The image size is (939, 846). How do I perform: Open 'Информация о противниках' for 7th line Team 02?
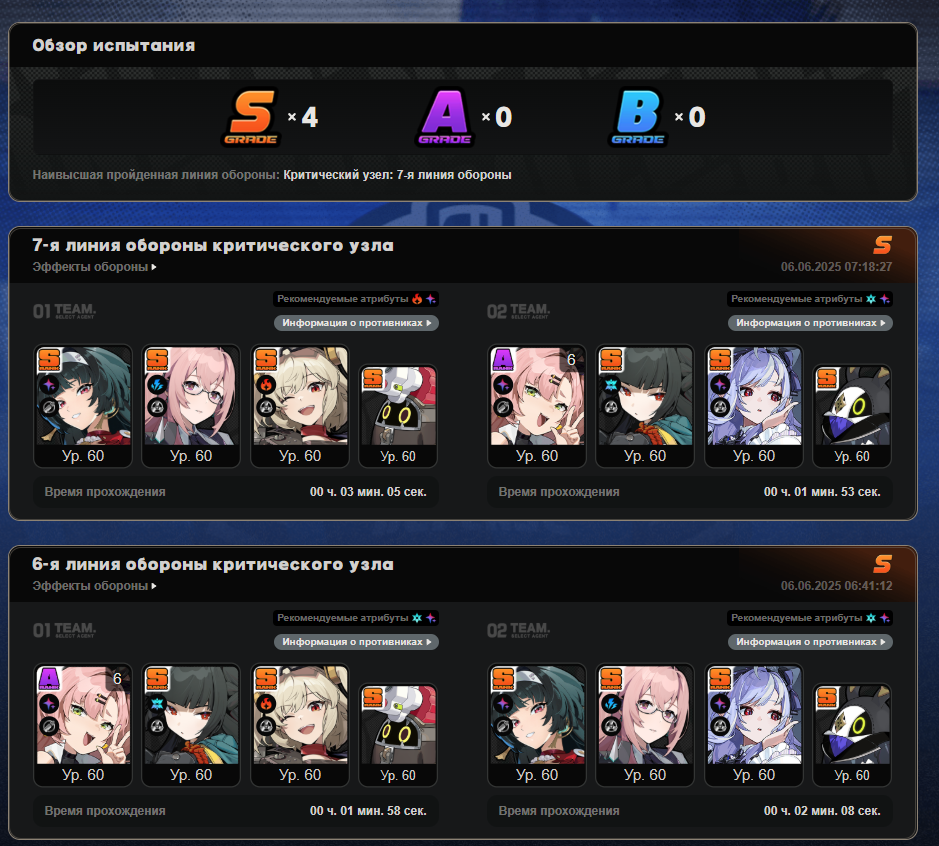click(810, 323)
